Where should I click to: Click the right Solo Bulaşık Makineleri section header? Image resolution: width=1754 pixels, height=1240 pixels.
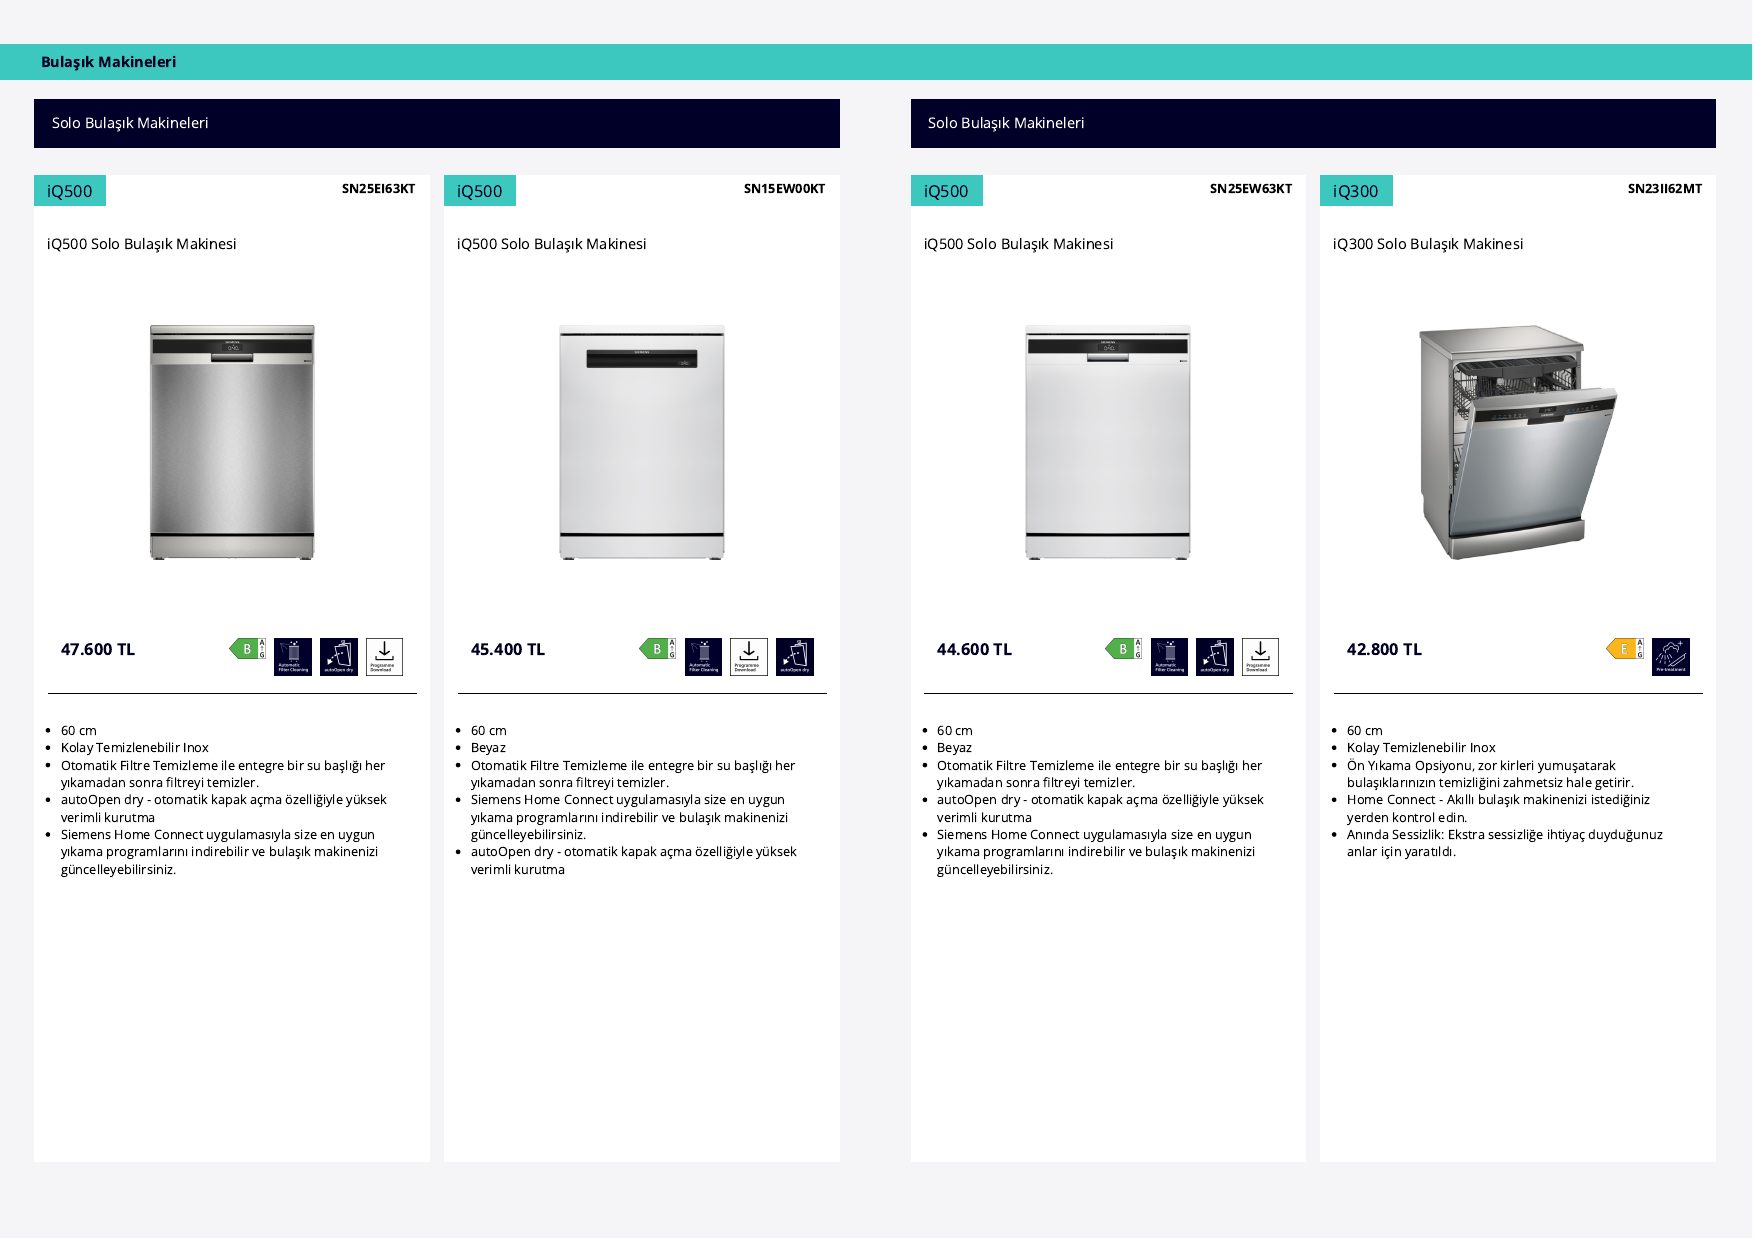click(x=1313, y=123)
